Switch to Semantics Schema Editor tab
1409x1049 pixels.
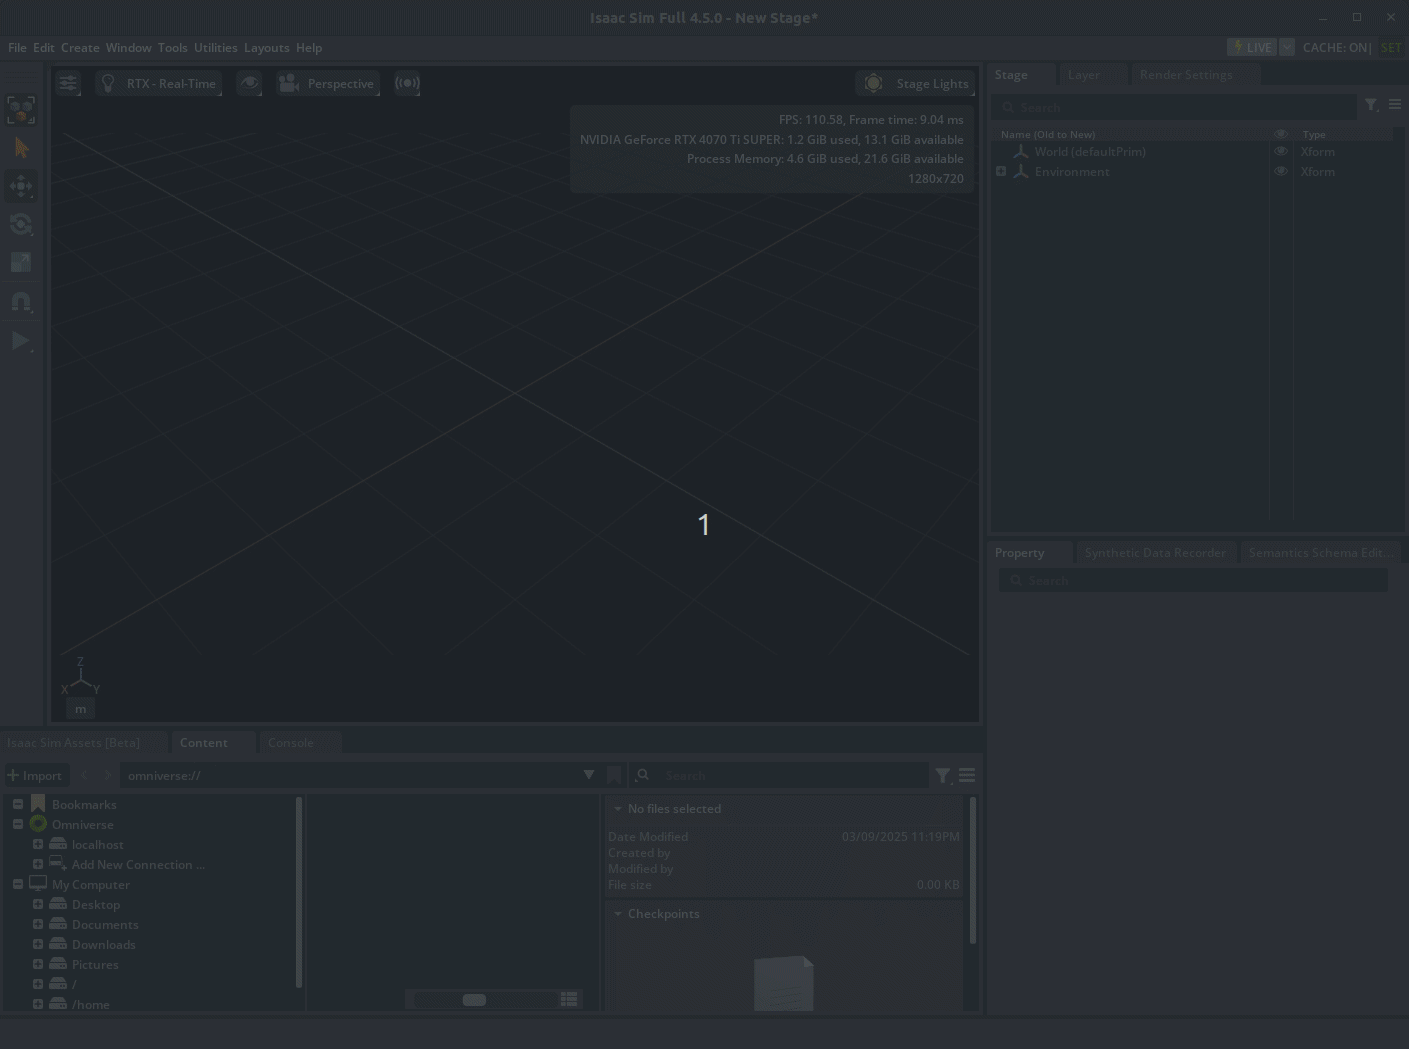pos(1321,552)
